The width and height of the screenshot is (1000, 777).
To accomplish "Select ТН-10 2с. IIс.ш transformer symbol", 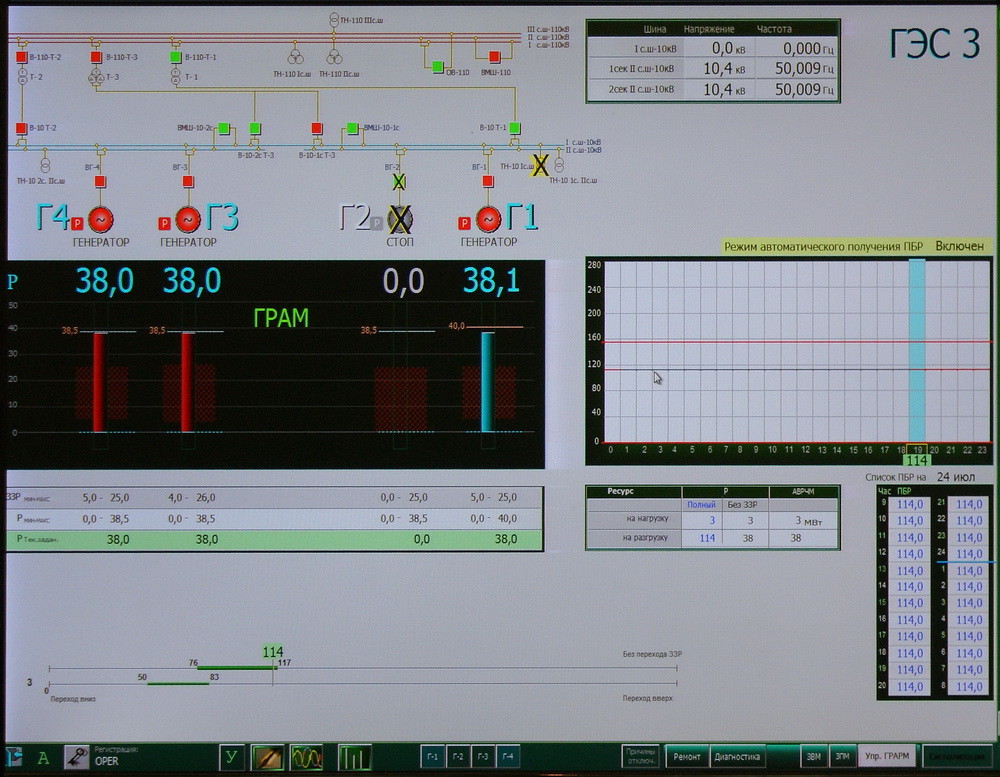I will point(45,165).
